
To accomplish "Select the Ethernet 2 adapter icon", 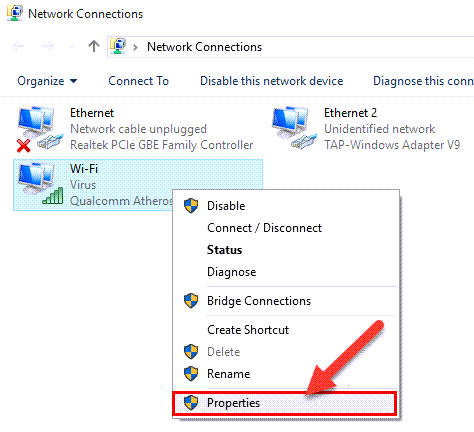I will point(294,128).
